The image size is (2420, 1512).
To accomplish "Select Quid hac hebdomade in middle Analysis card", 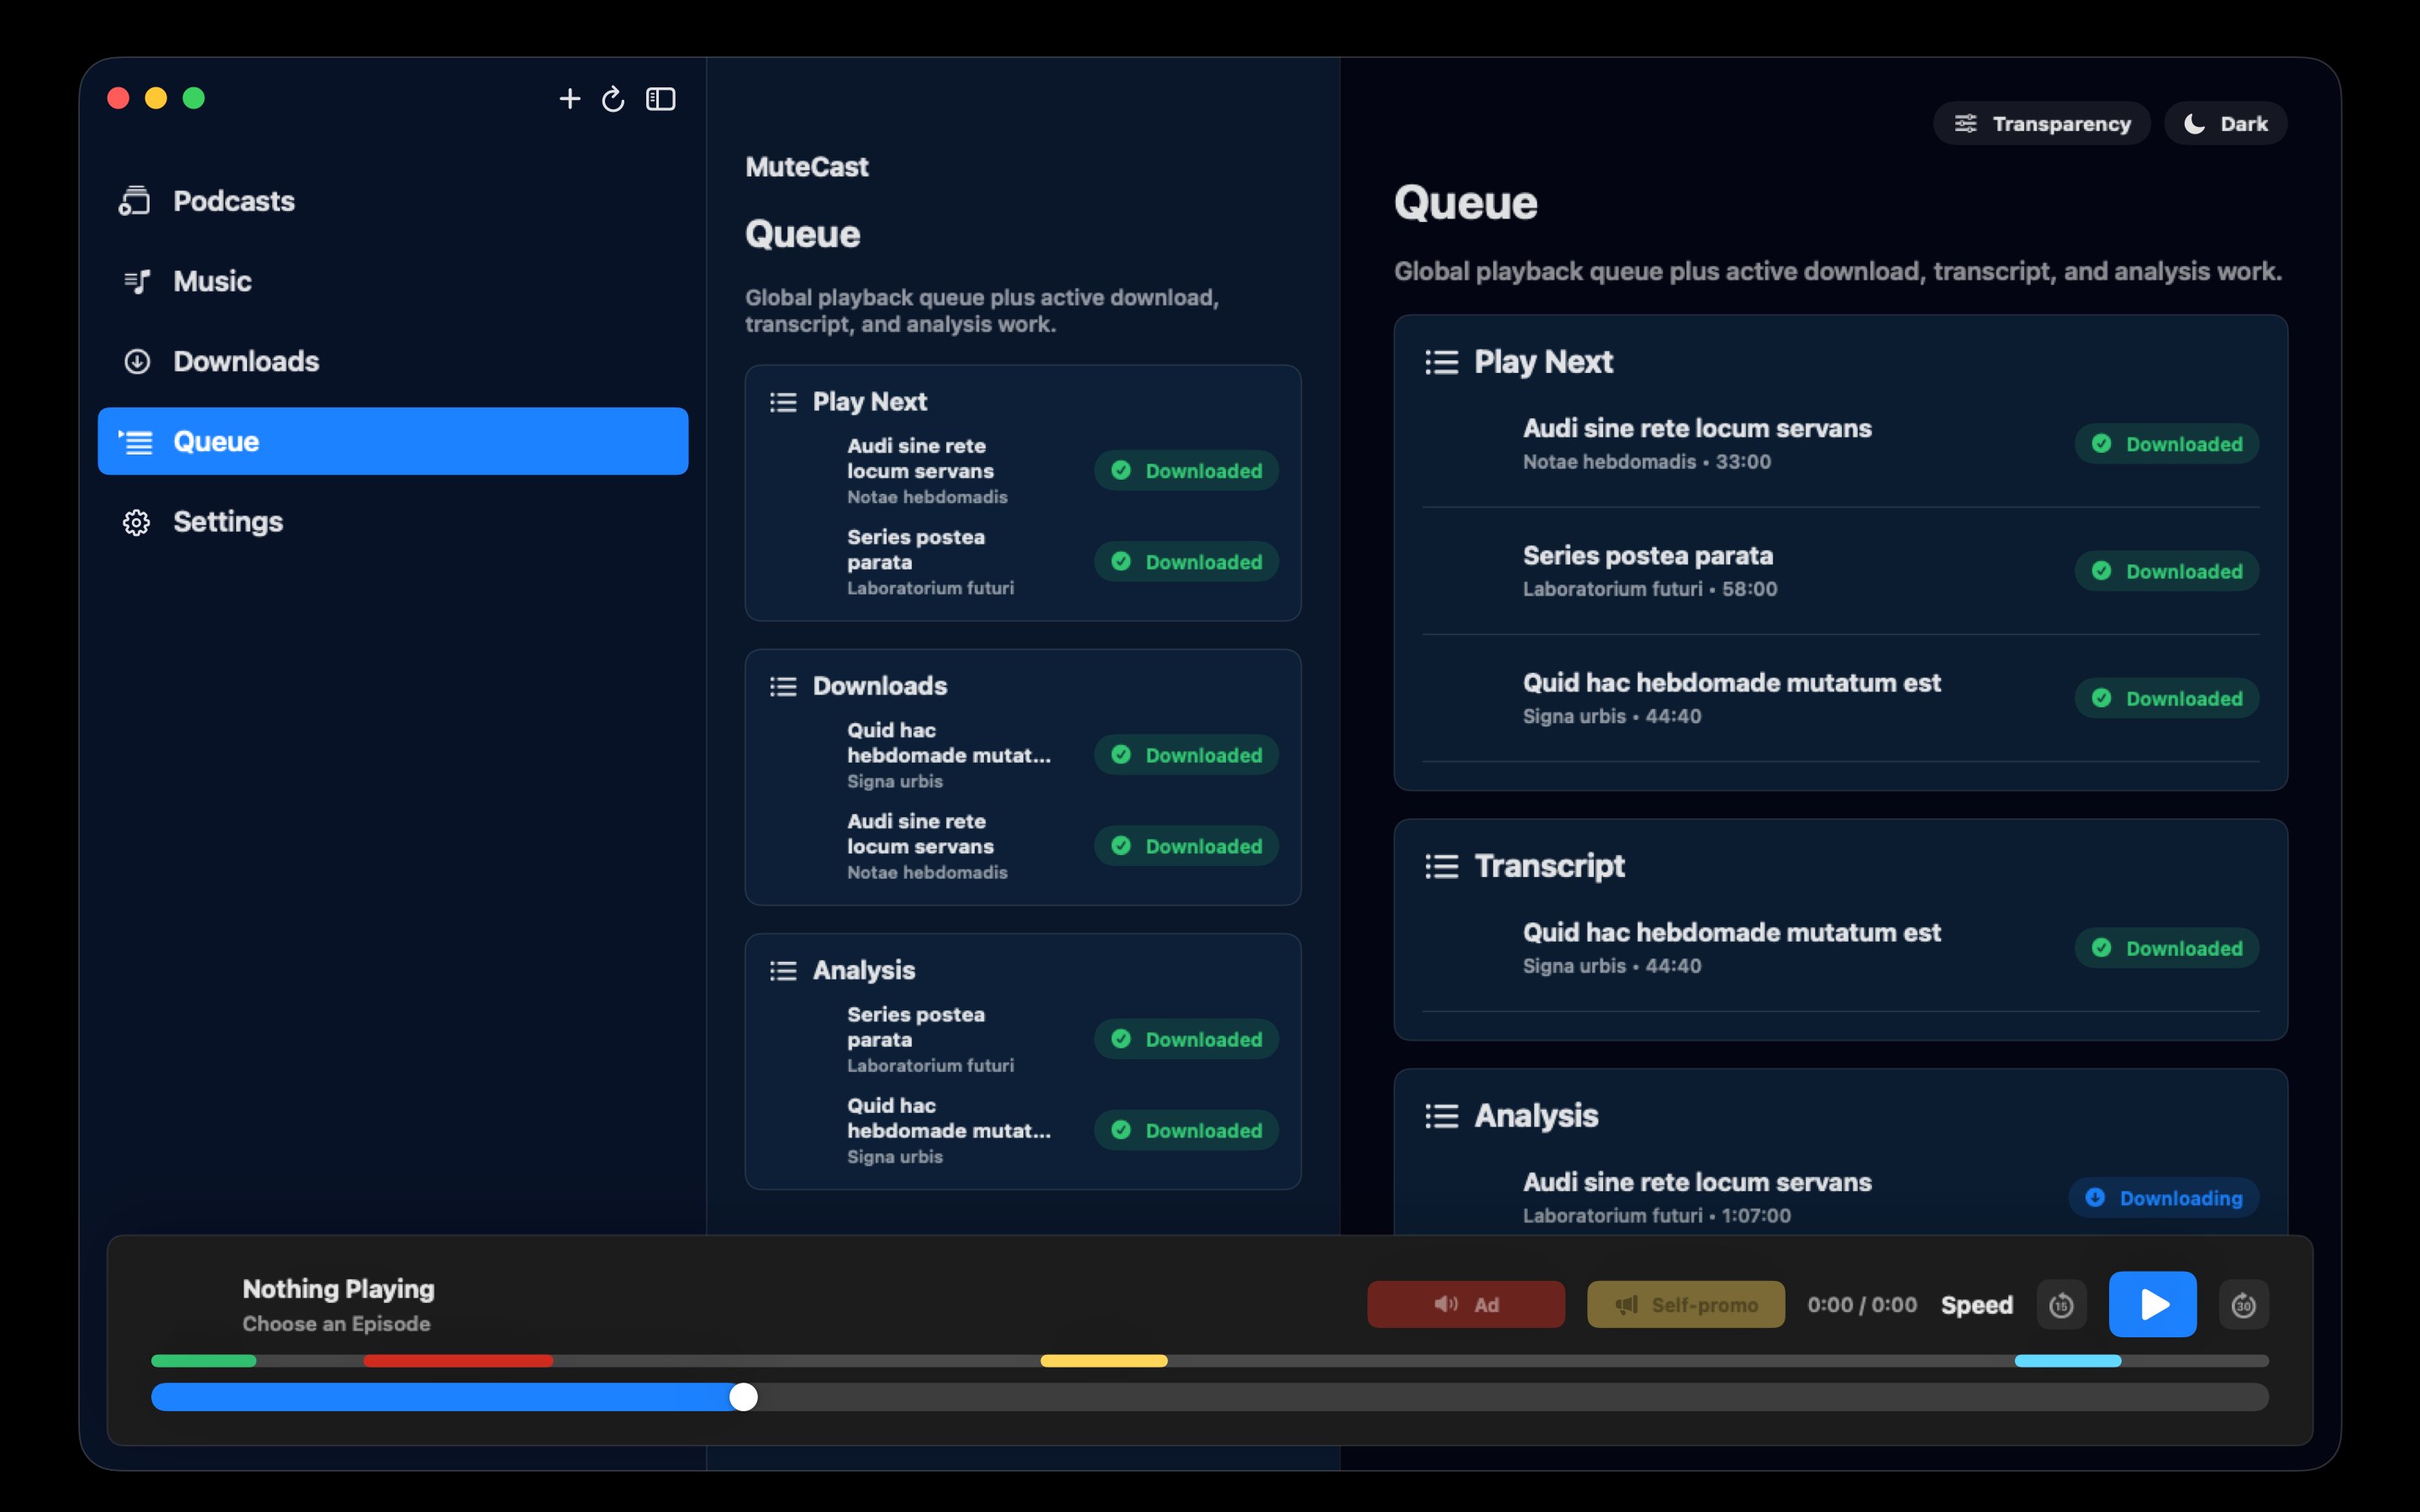I will point(1023,1130).
